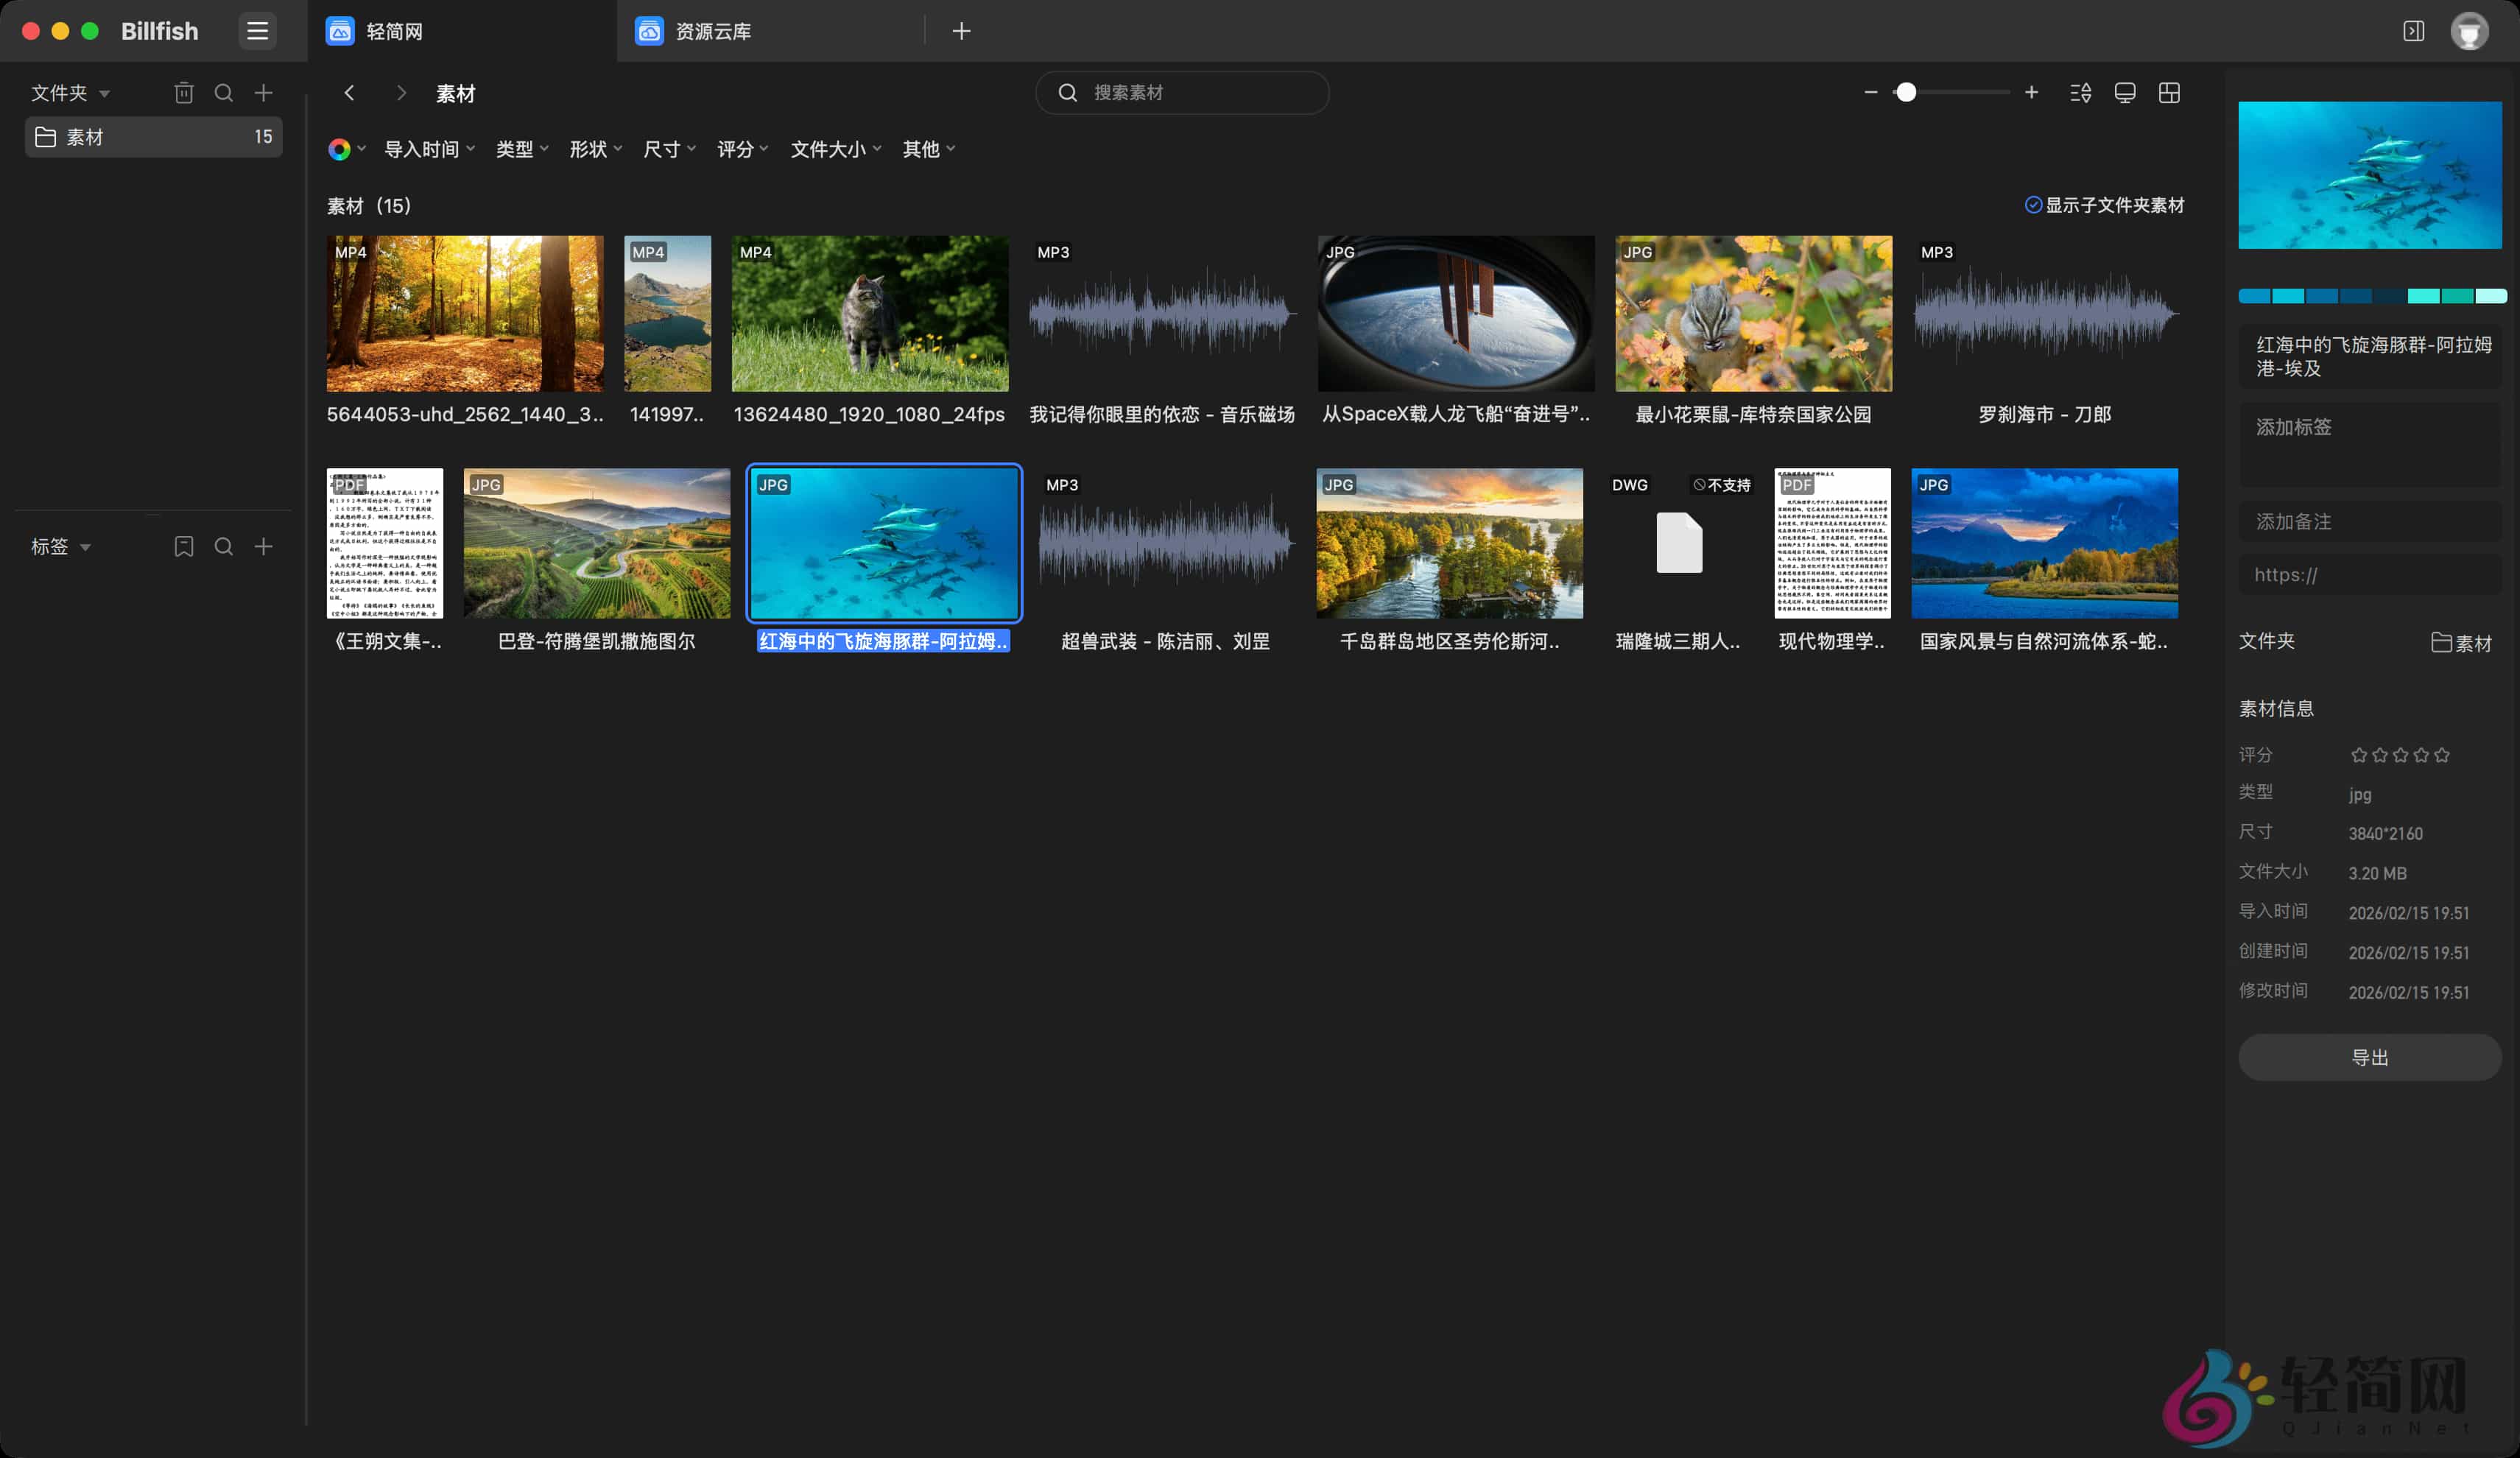Open the sorting options icon near the zoom slider

(2081, 92)
